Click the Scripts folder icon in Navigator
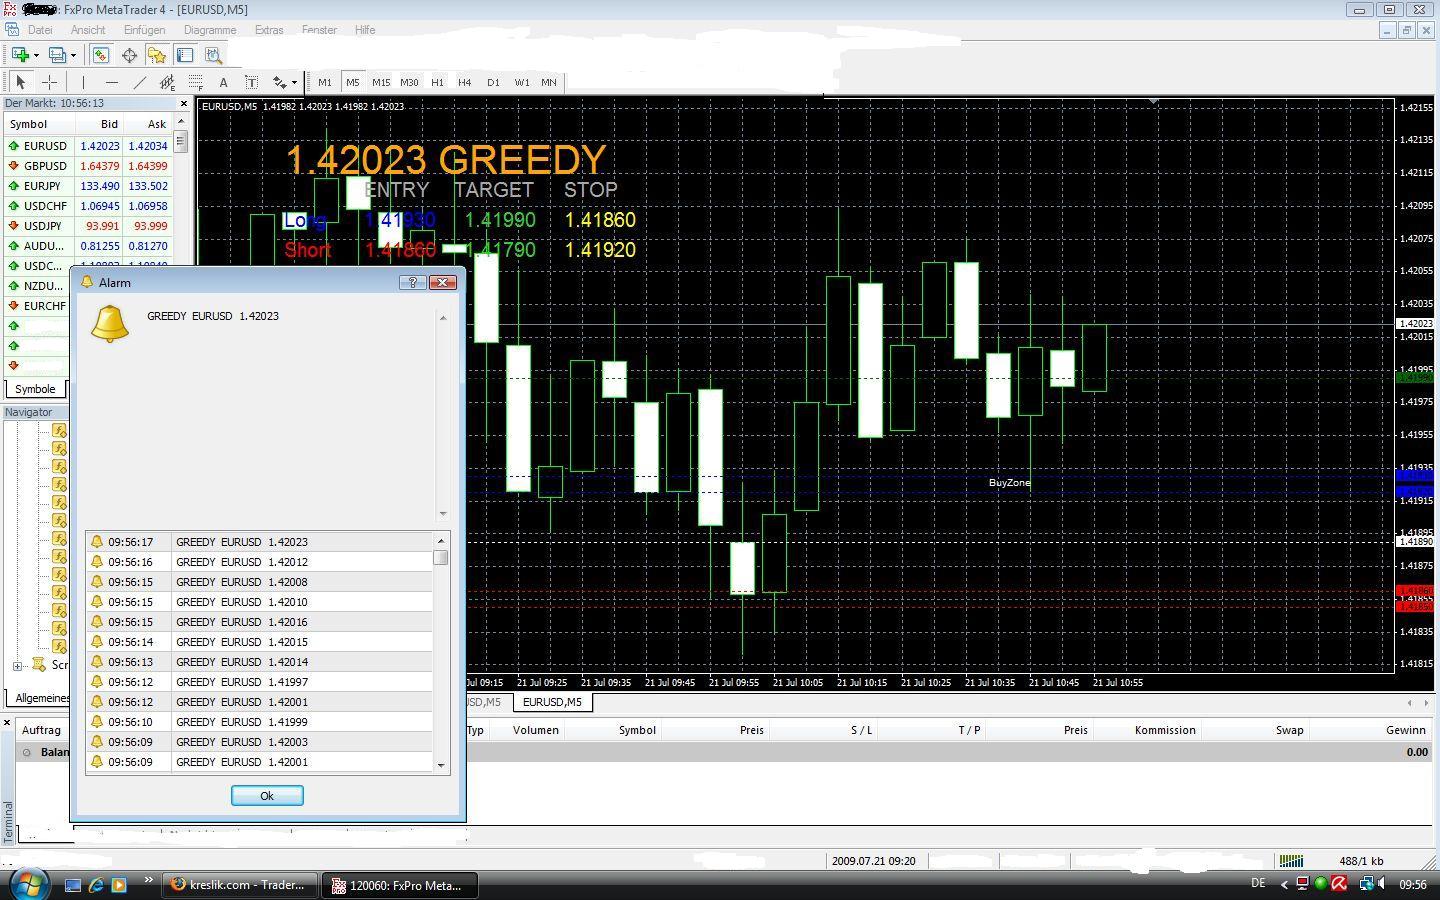The image size is (1440, 900). [x=38, y=665]
